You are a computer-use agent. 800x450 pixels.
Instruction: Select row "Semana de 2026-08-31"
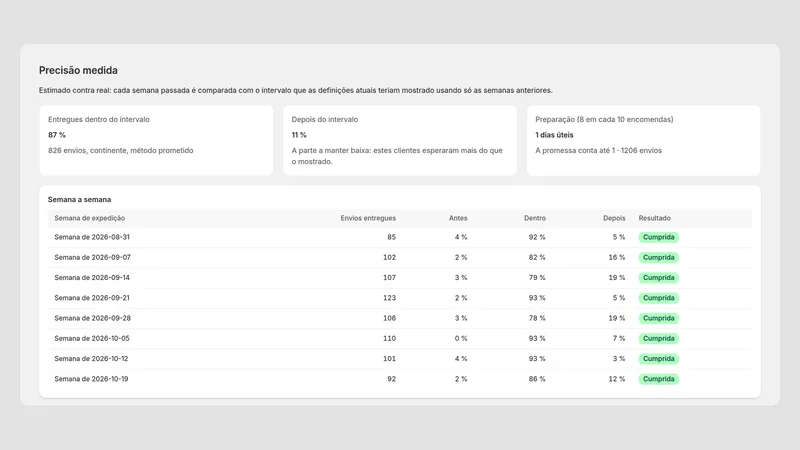400,237
